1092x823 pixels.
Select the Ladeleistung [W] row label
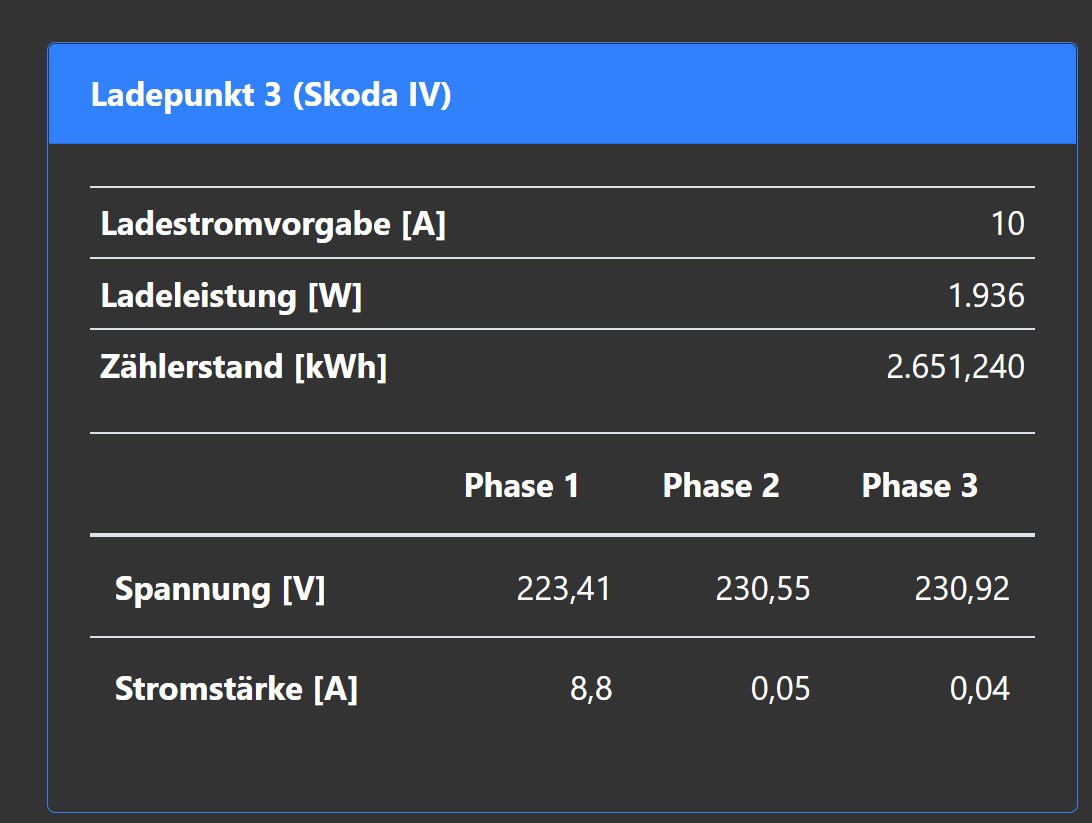[231, 296]
